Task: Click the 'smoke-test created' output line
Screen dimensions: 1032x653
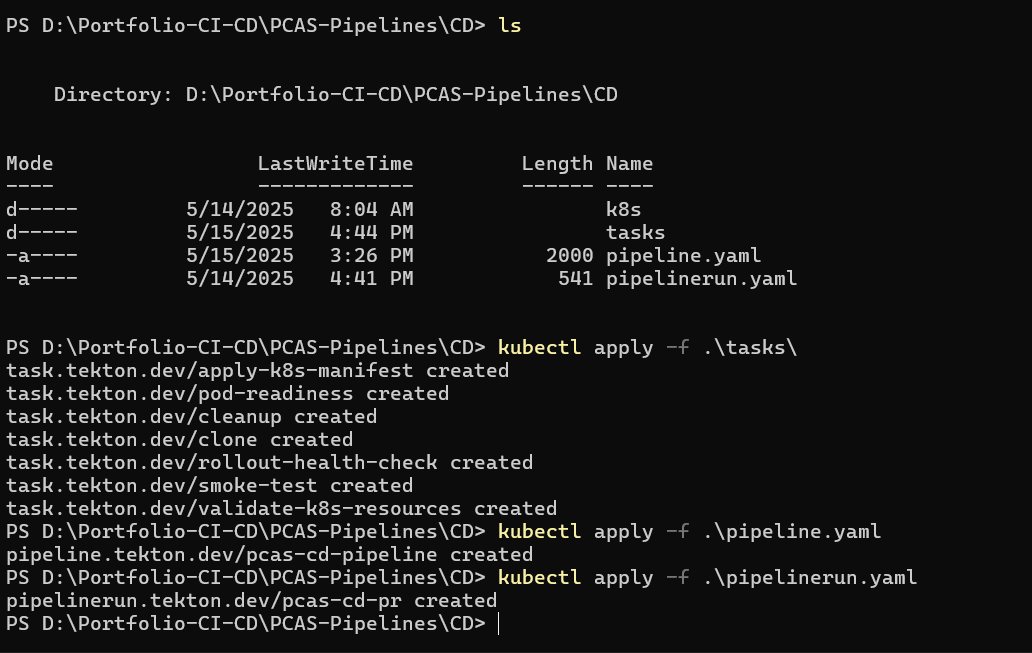Action: coord(209,486)
